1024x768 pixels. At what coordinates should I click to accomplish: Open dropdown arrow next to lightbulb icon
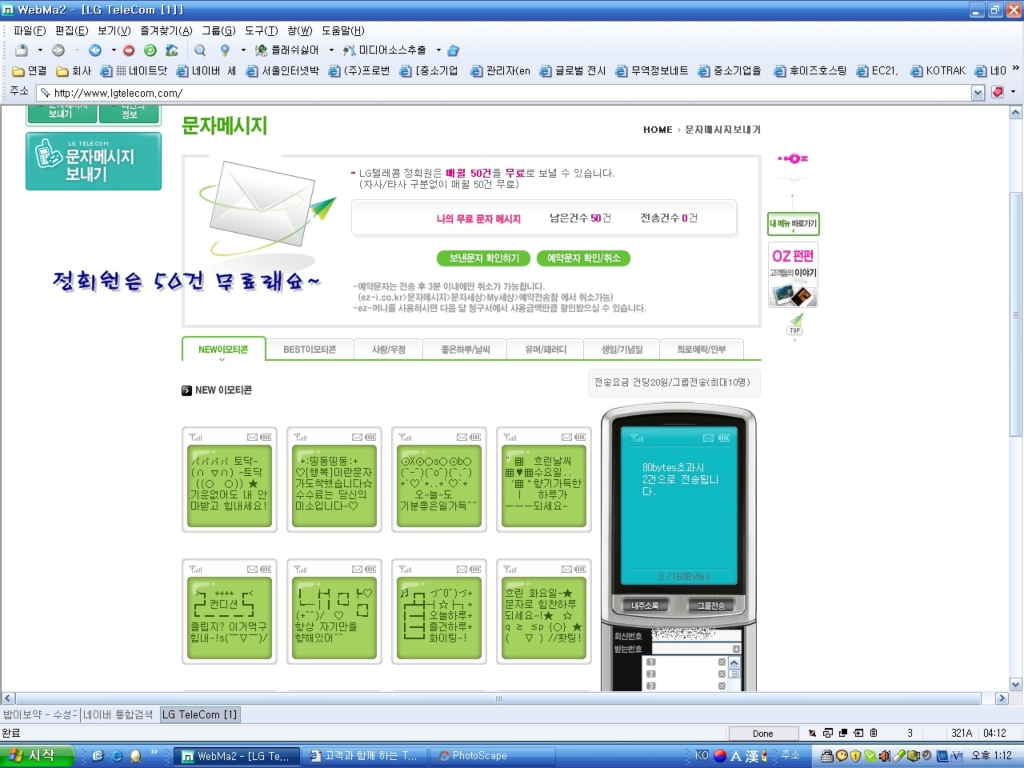click(x=244, y=50)
